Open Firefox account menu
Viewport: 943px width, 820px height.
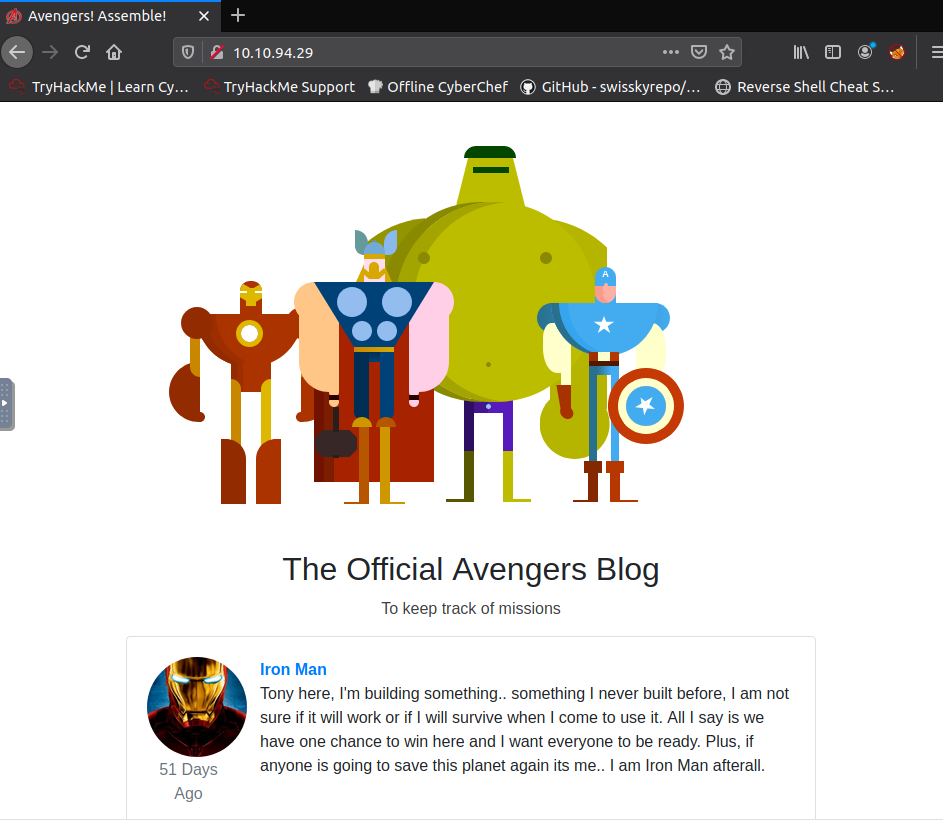[865, 52]
